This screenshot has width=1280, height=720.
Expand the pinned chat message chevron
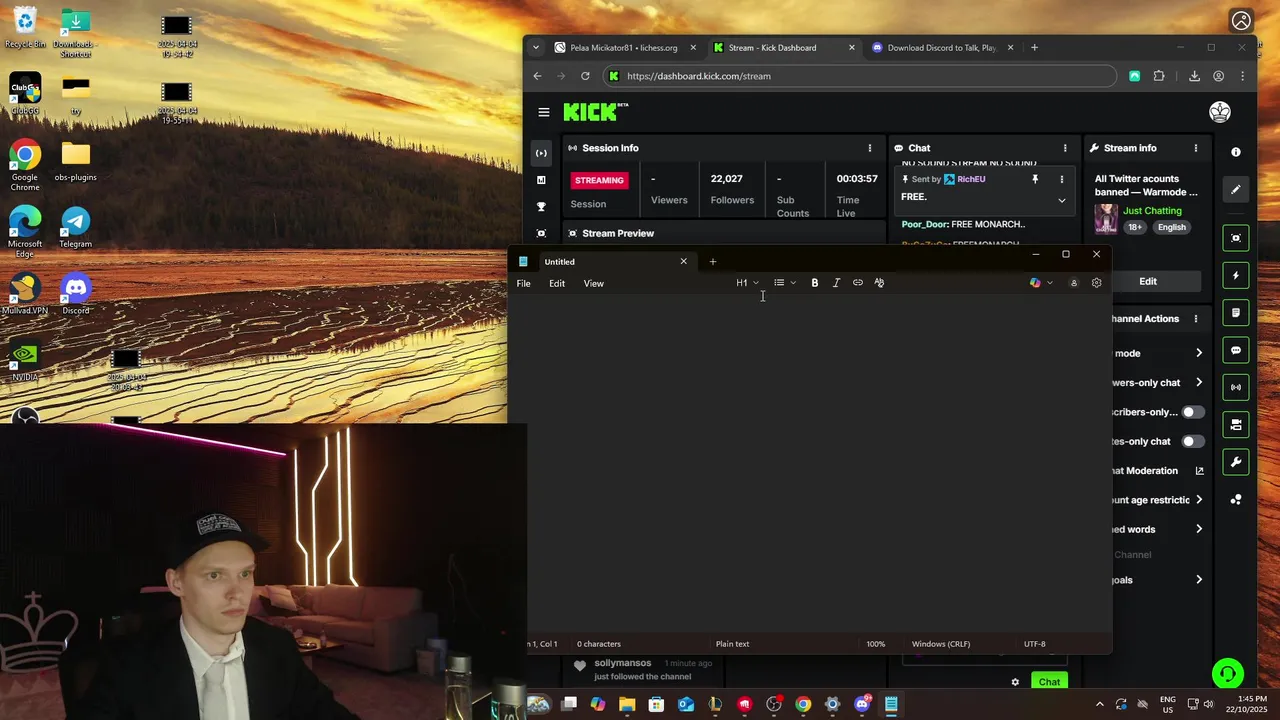1062,200
